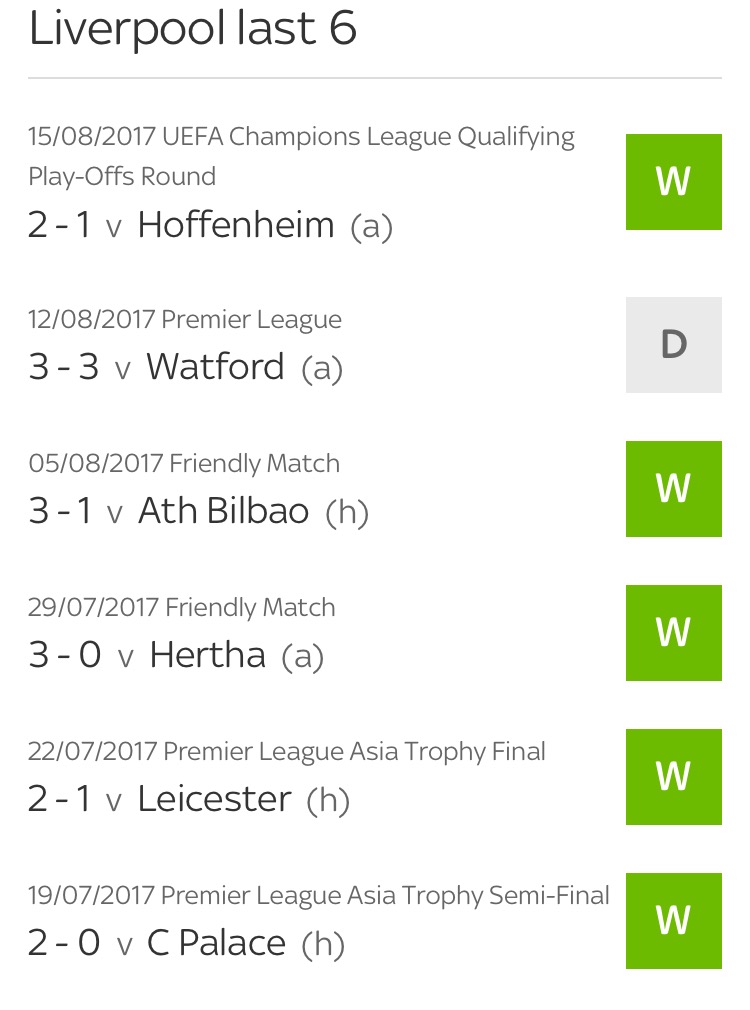Select the 22/07/2017 Asia Trophy Final label

[287, 752]
